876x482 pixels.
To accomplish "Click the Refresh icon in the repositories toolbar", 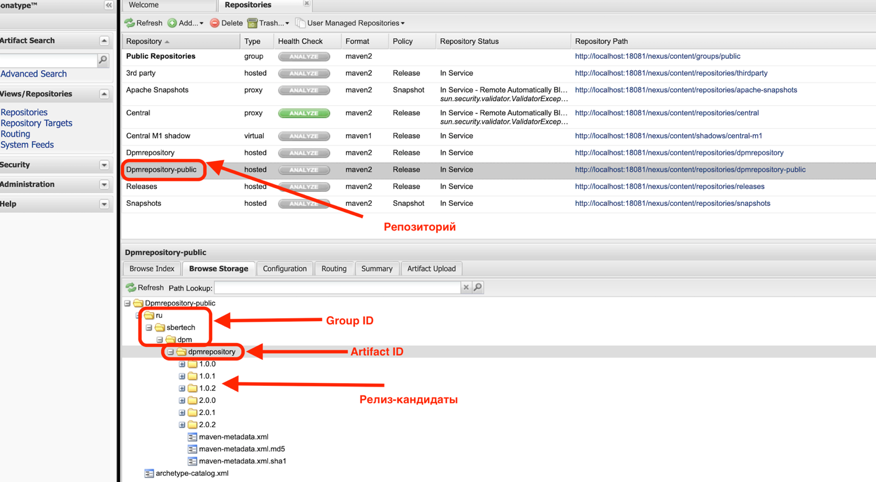I will point(130,23).
